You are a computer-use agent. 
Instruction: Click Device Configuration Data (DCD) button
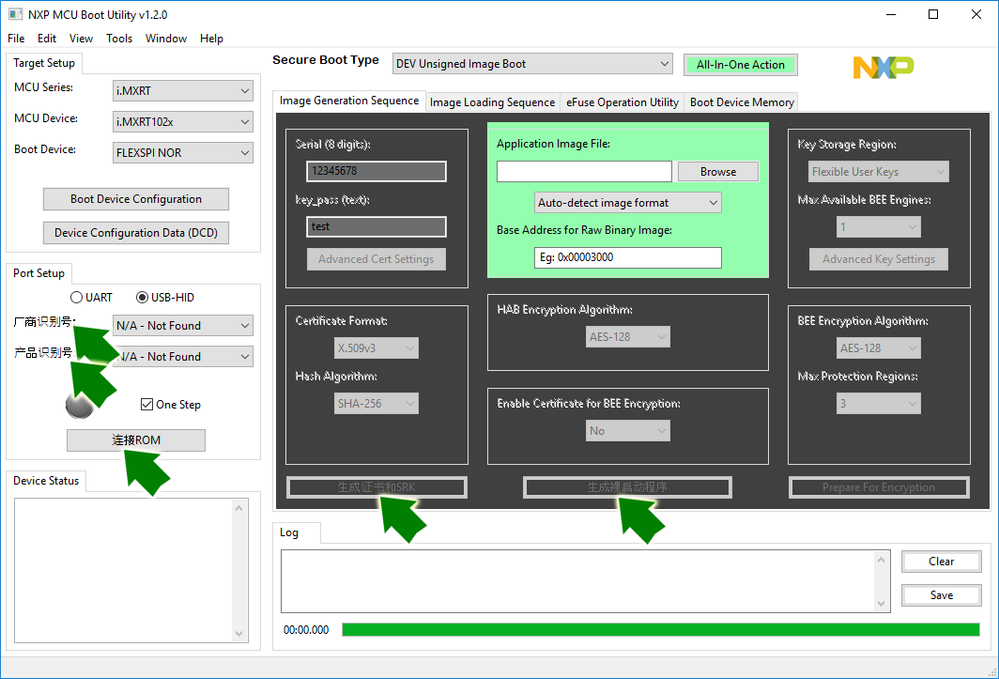pos(136,232)
